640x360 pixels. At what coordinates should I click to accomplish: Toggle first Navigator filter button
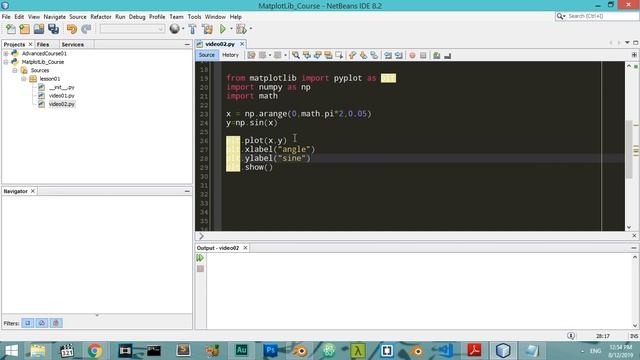(x=28, y=323)
